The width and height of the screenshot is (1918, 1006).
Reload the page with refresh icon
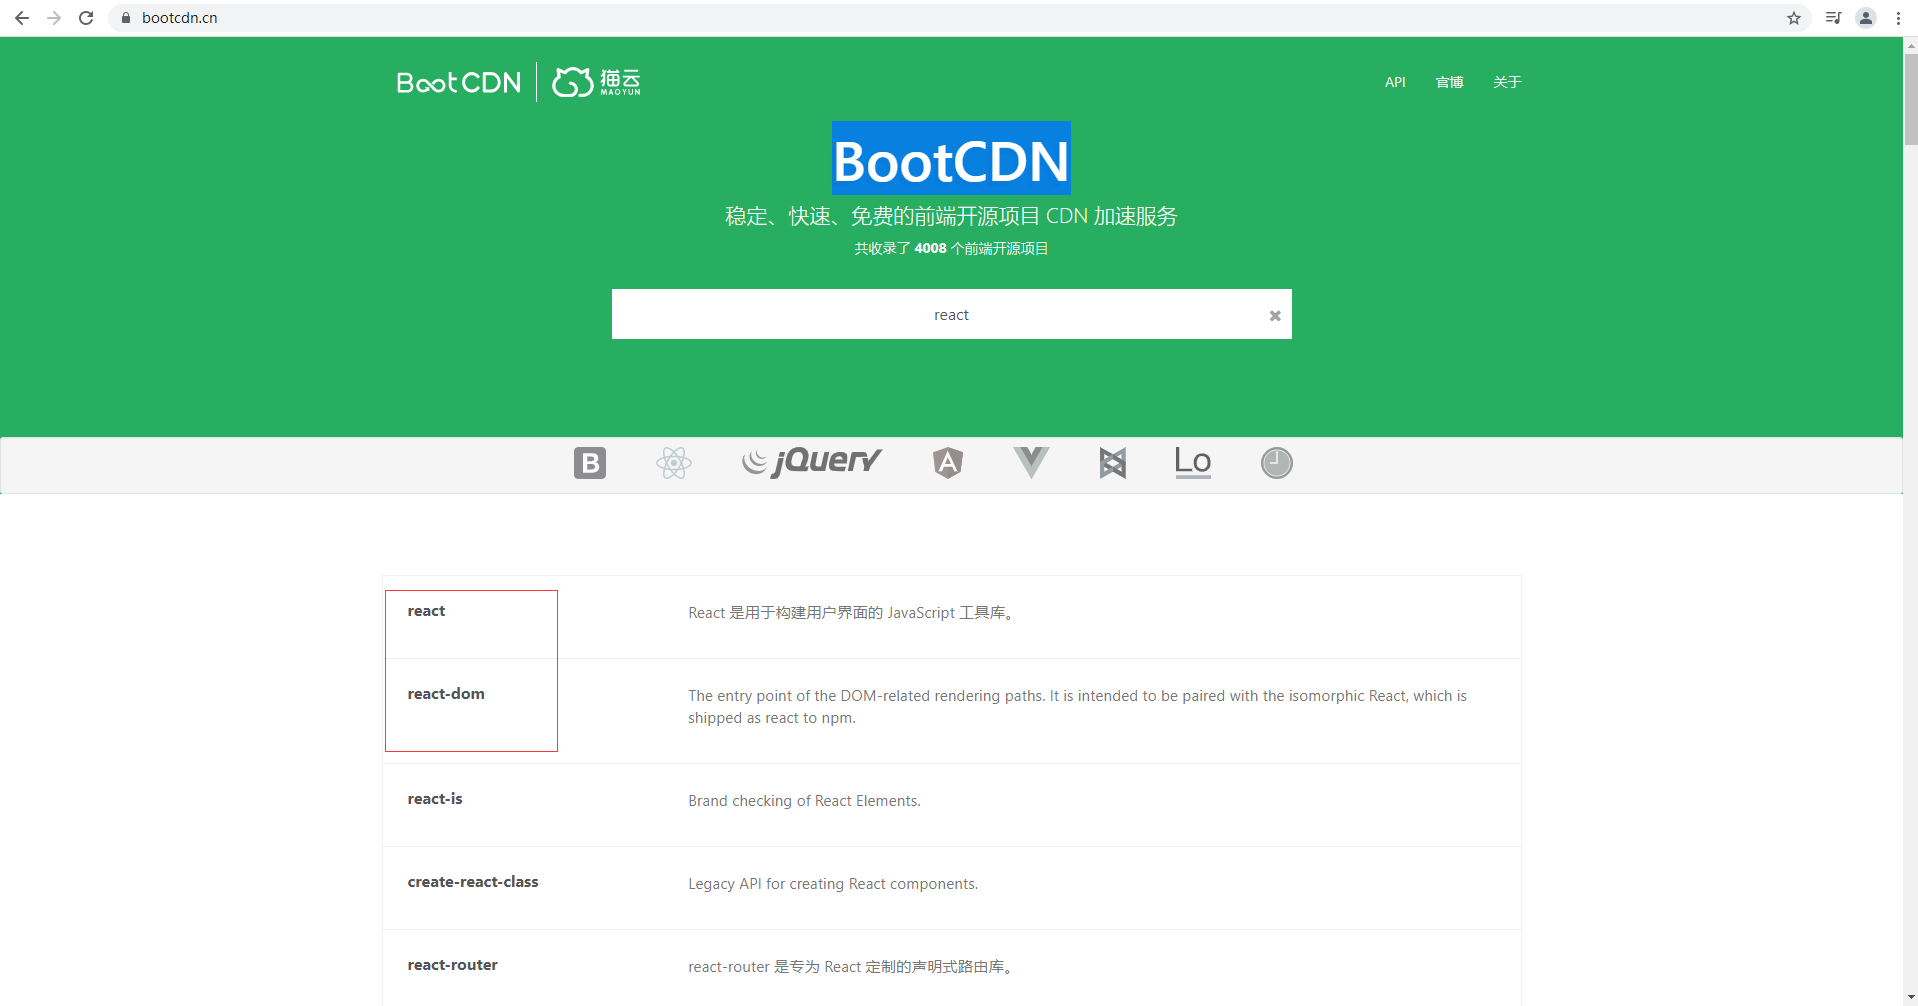(x=86, y=18)
